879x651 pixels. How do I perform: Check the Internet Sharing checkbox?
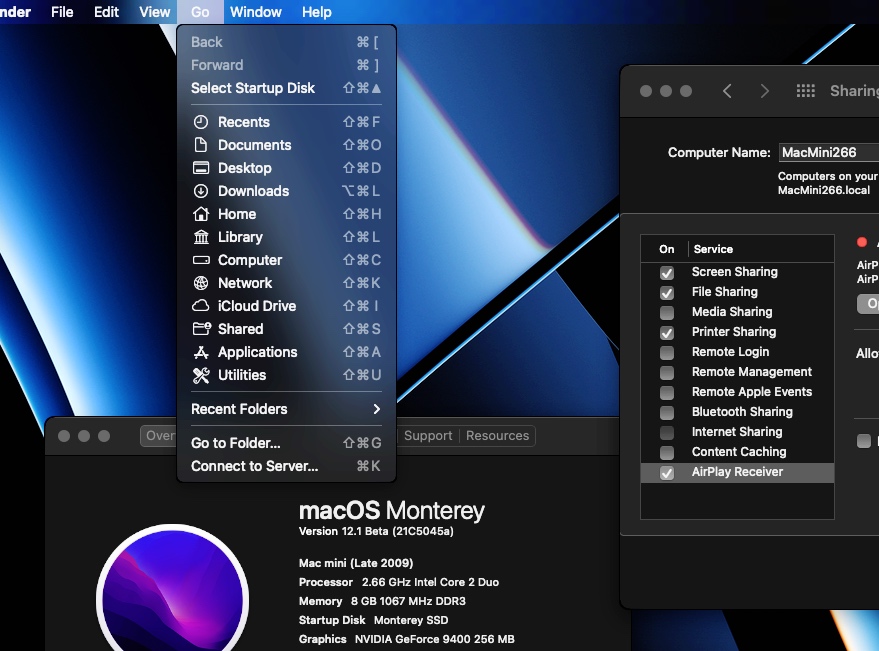tap(667, 433)
